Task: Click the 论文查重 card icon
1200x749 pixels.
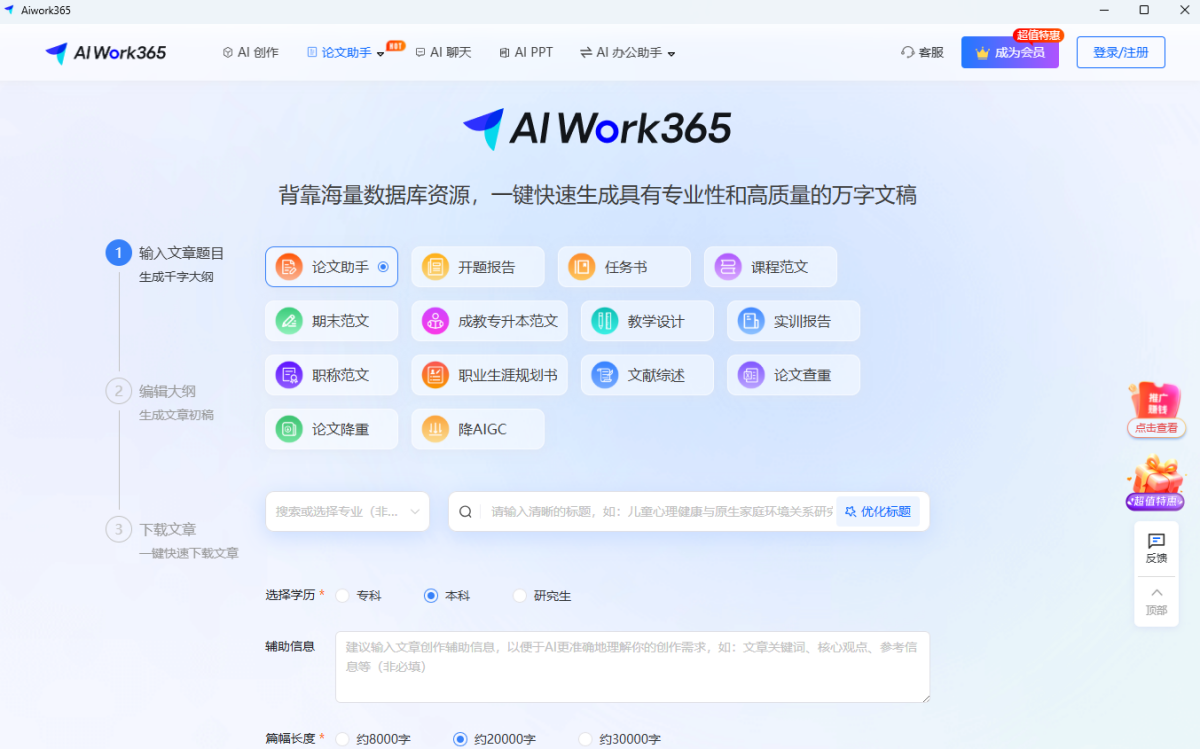Action: click(x=751, y=375)
